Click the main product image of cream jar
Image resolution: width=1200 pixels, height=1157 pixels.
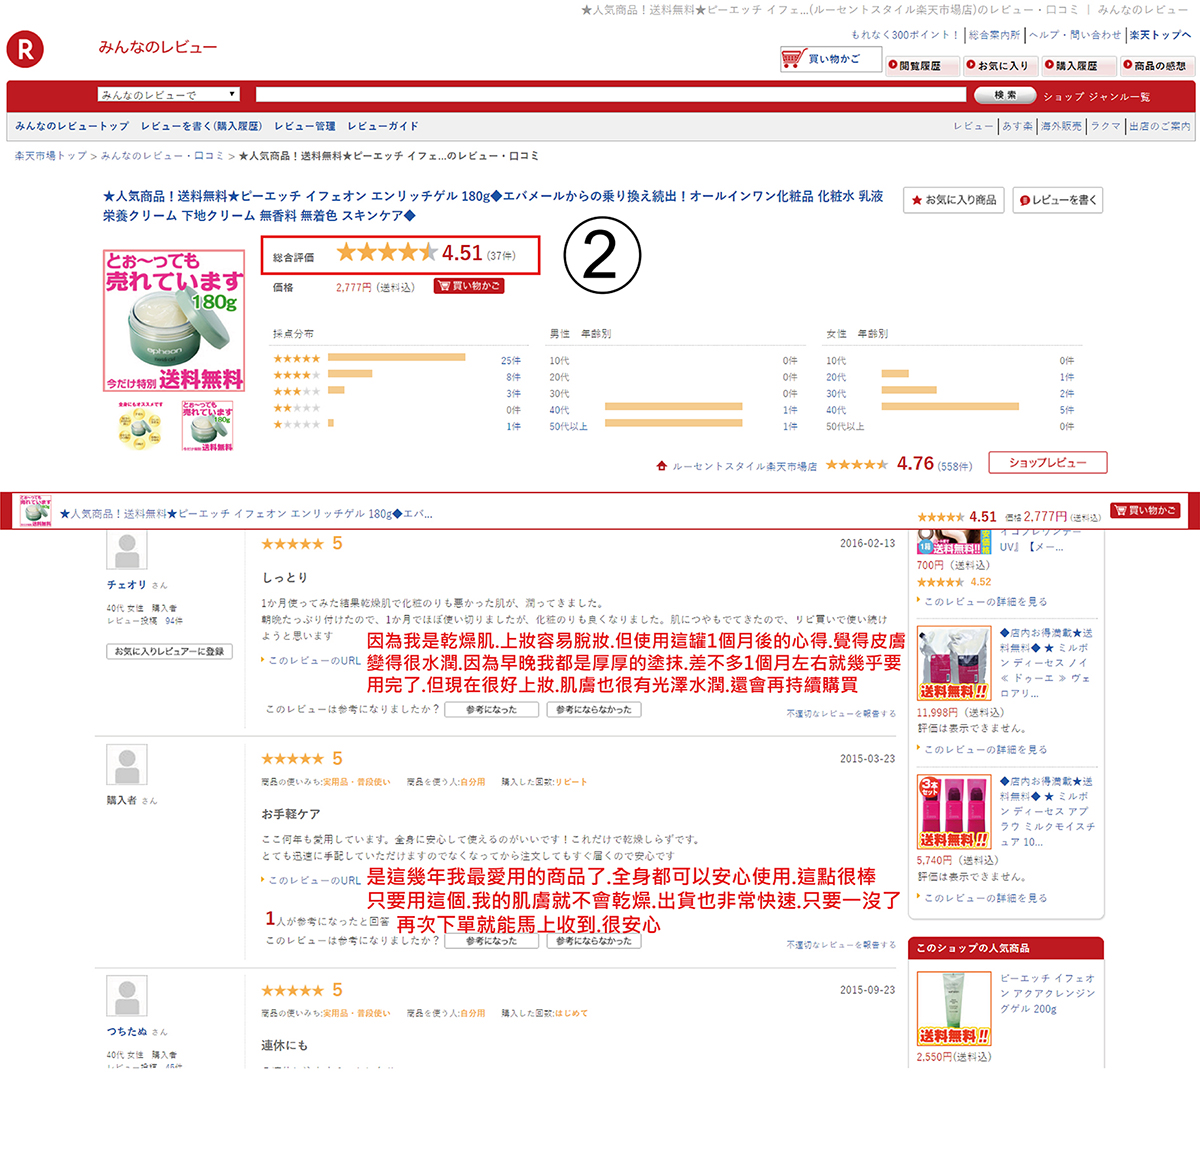click(174, 321)
